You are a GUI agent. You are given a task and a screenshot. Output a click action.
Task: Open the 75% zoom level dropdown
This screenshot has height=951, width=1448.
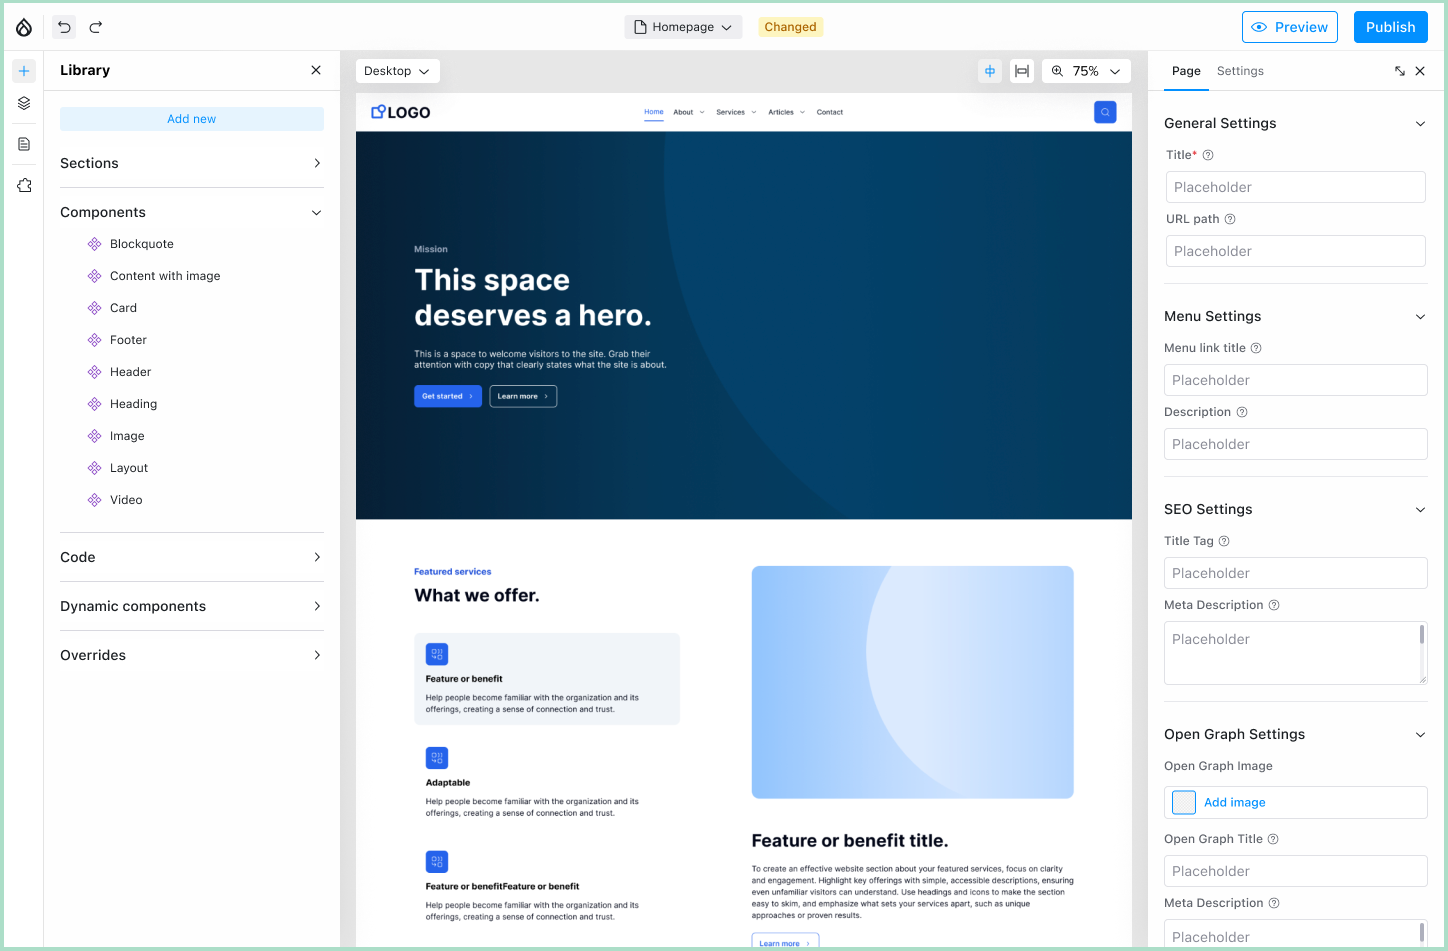1086,71
